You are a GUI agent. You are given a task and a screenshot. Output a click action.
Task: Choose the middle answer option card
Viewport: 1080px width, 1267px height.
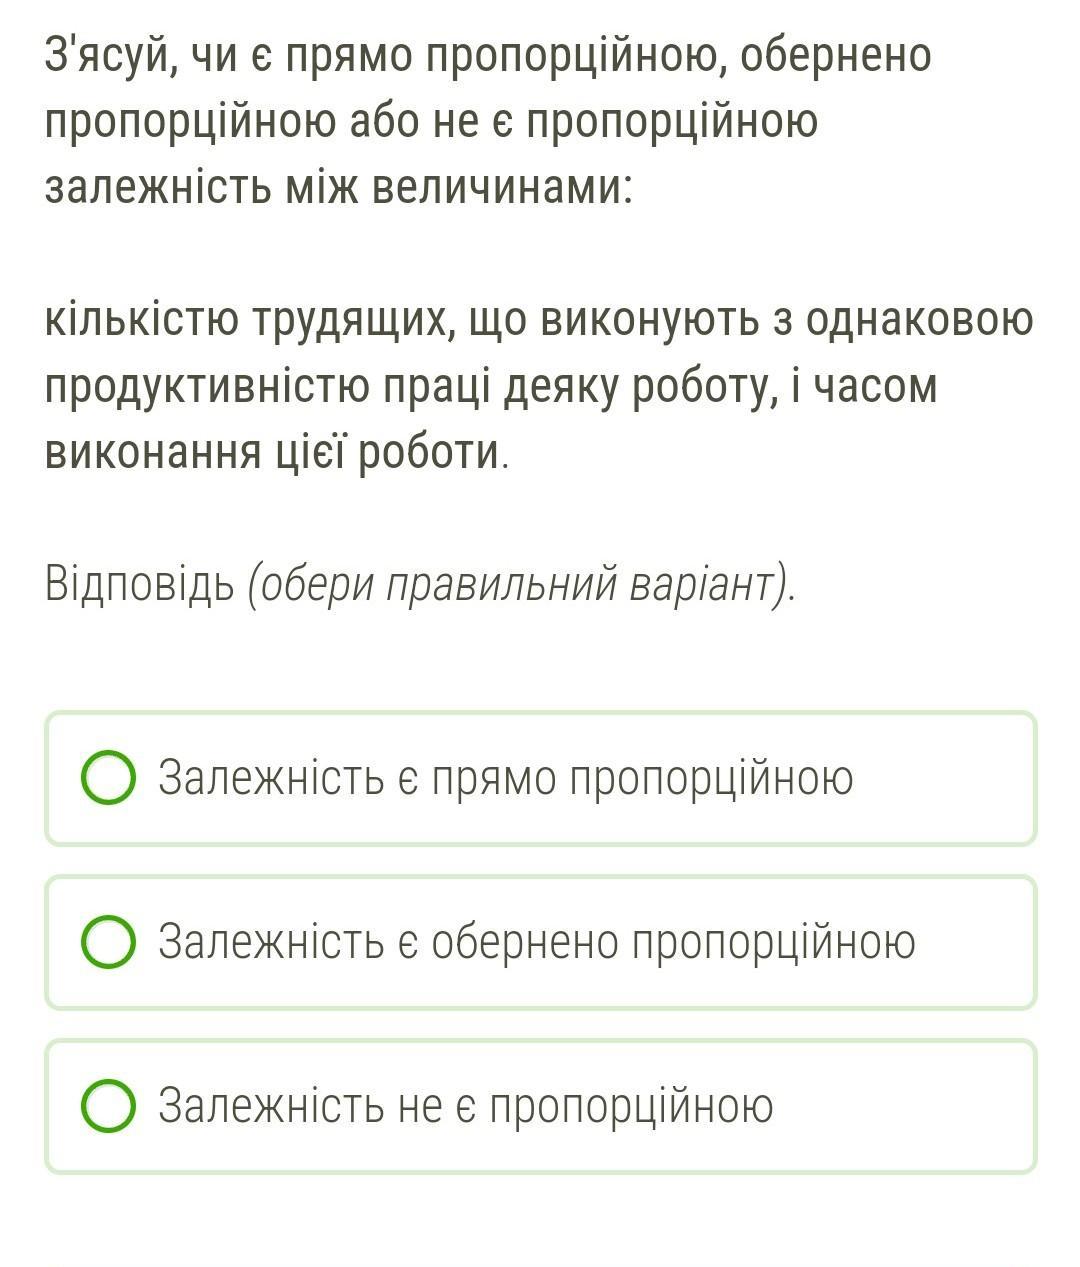click(x=541, y=943)
